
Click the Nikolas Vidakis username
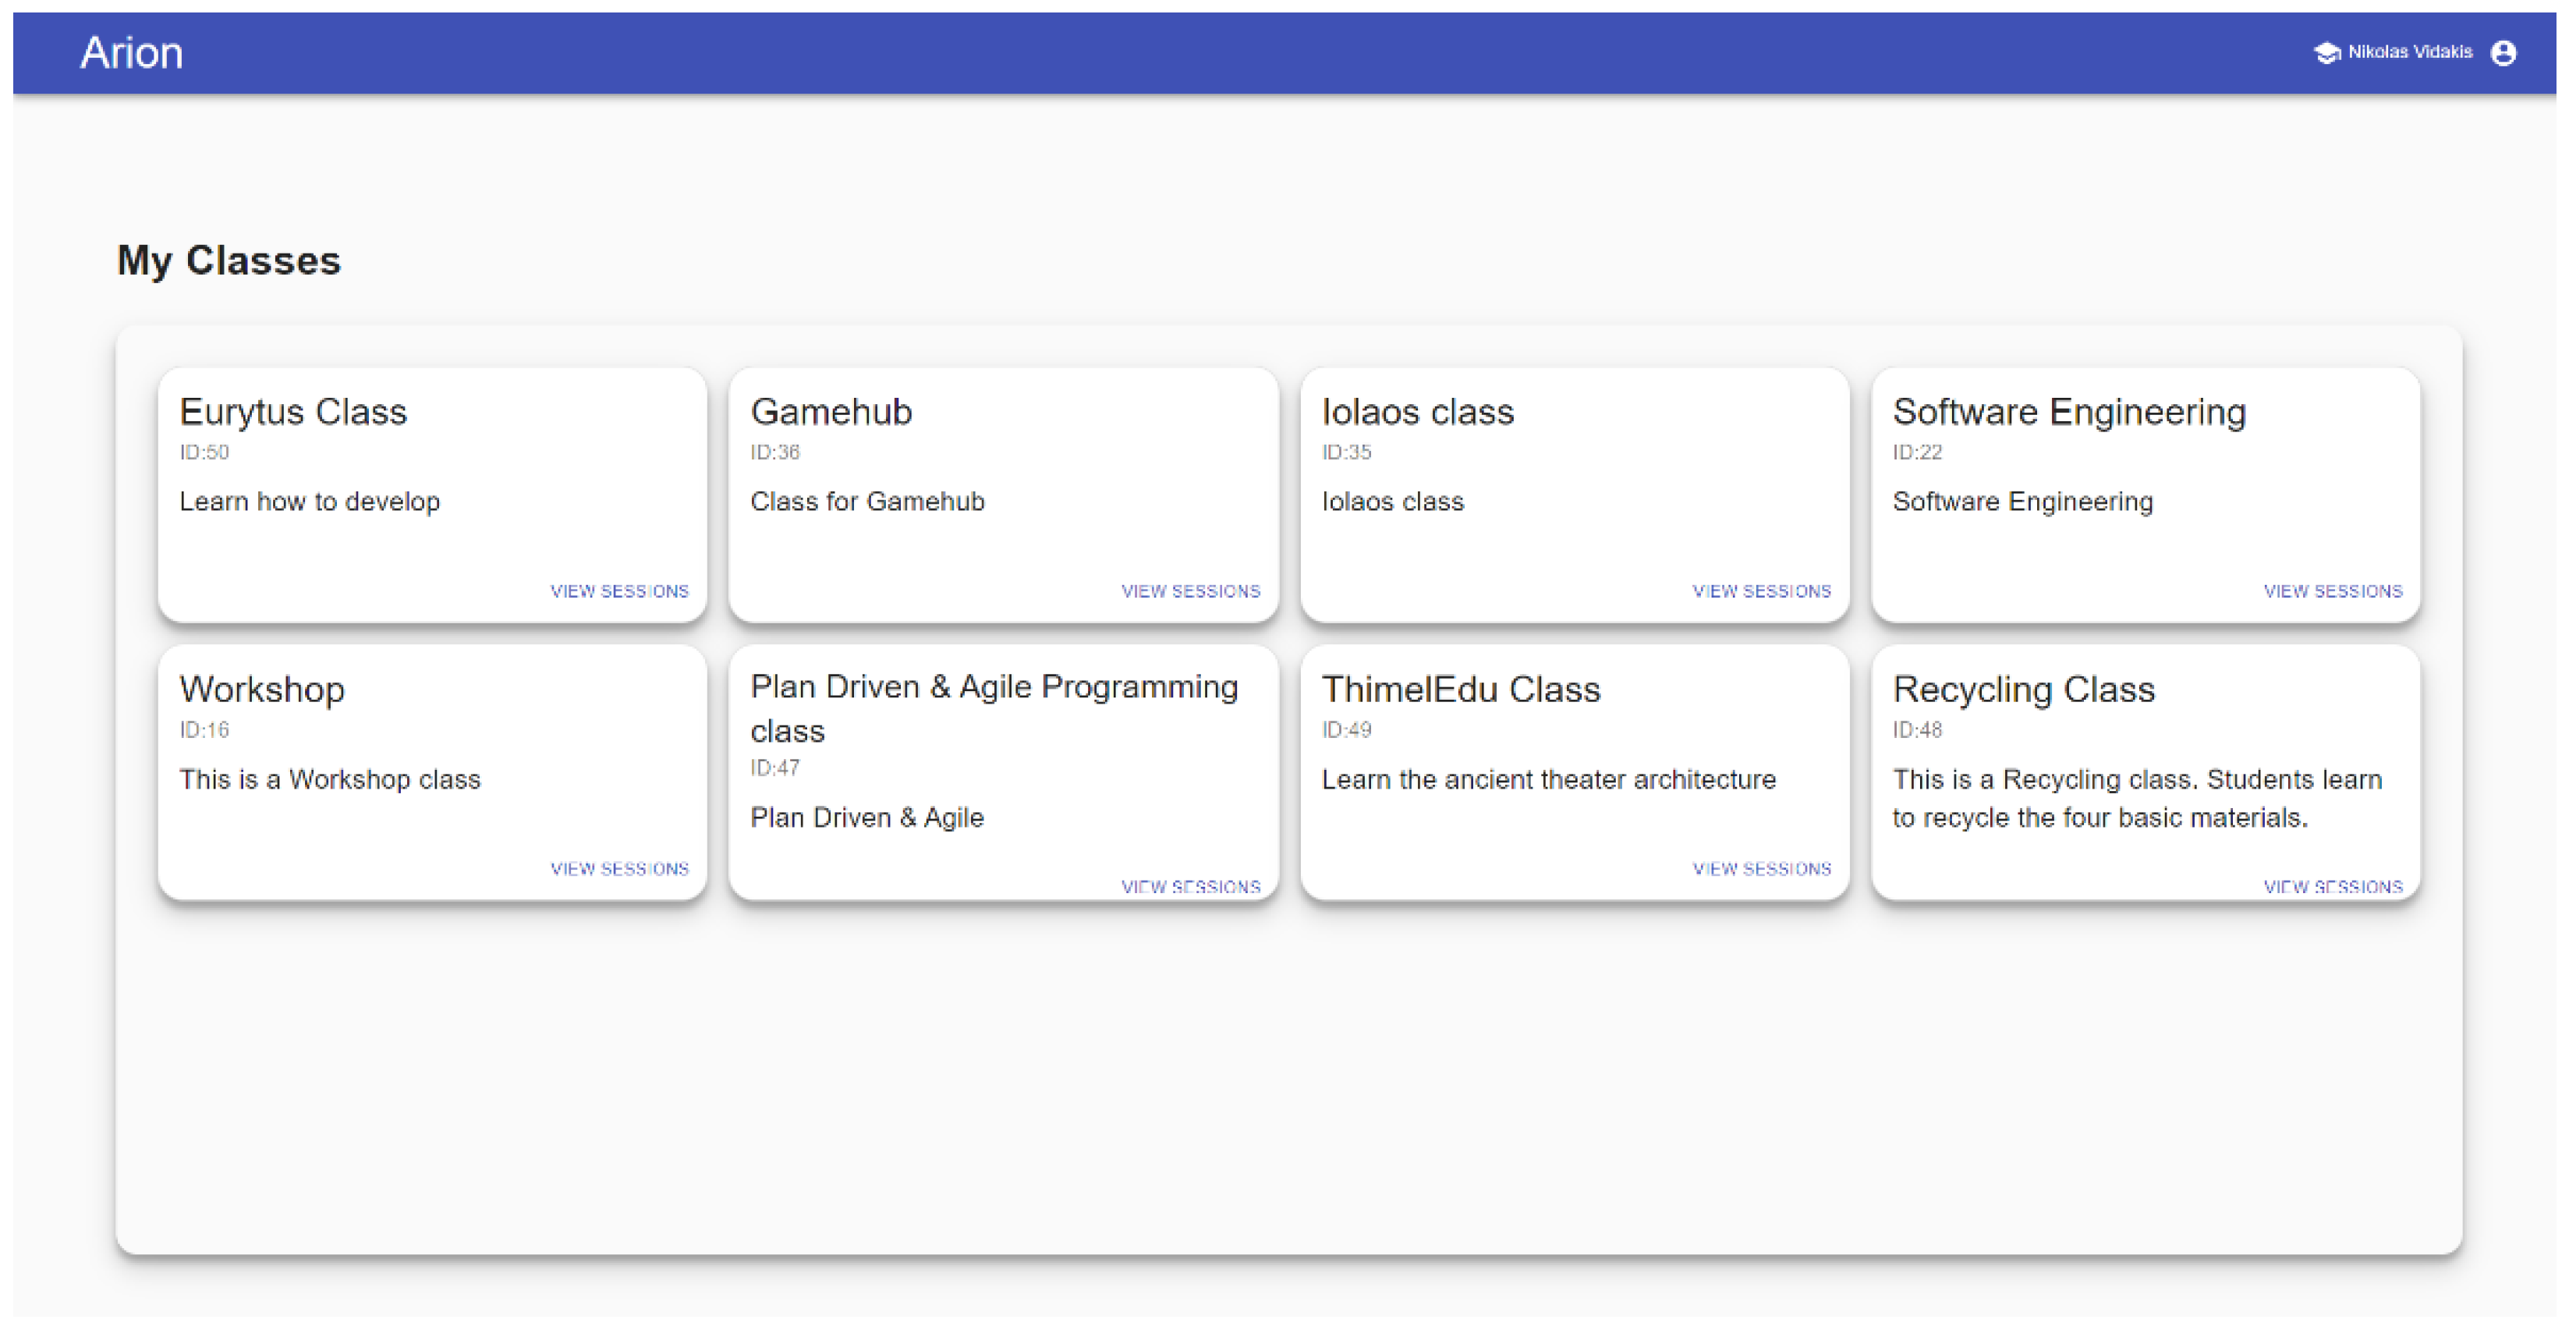2409,52
